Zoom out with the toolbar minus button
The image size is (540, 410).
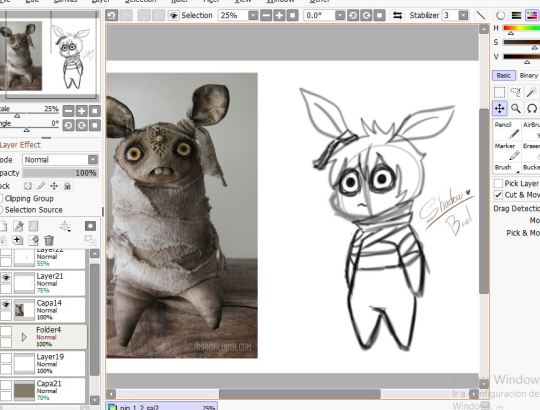[x=266, y=15]
